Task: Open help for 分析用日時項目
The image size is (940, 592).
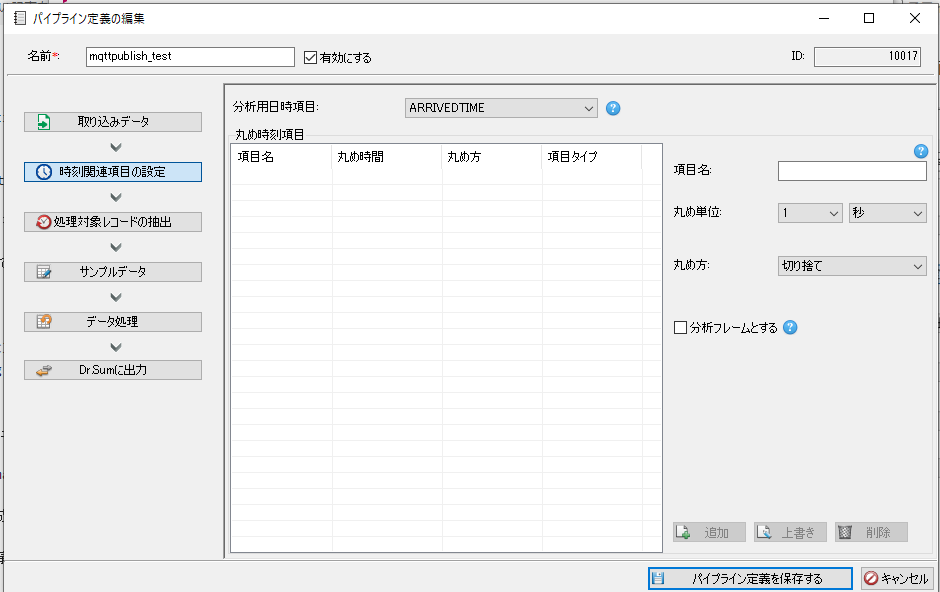Action: tap(613, 108)
